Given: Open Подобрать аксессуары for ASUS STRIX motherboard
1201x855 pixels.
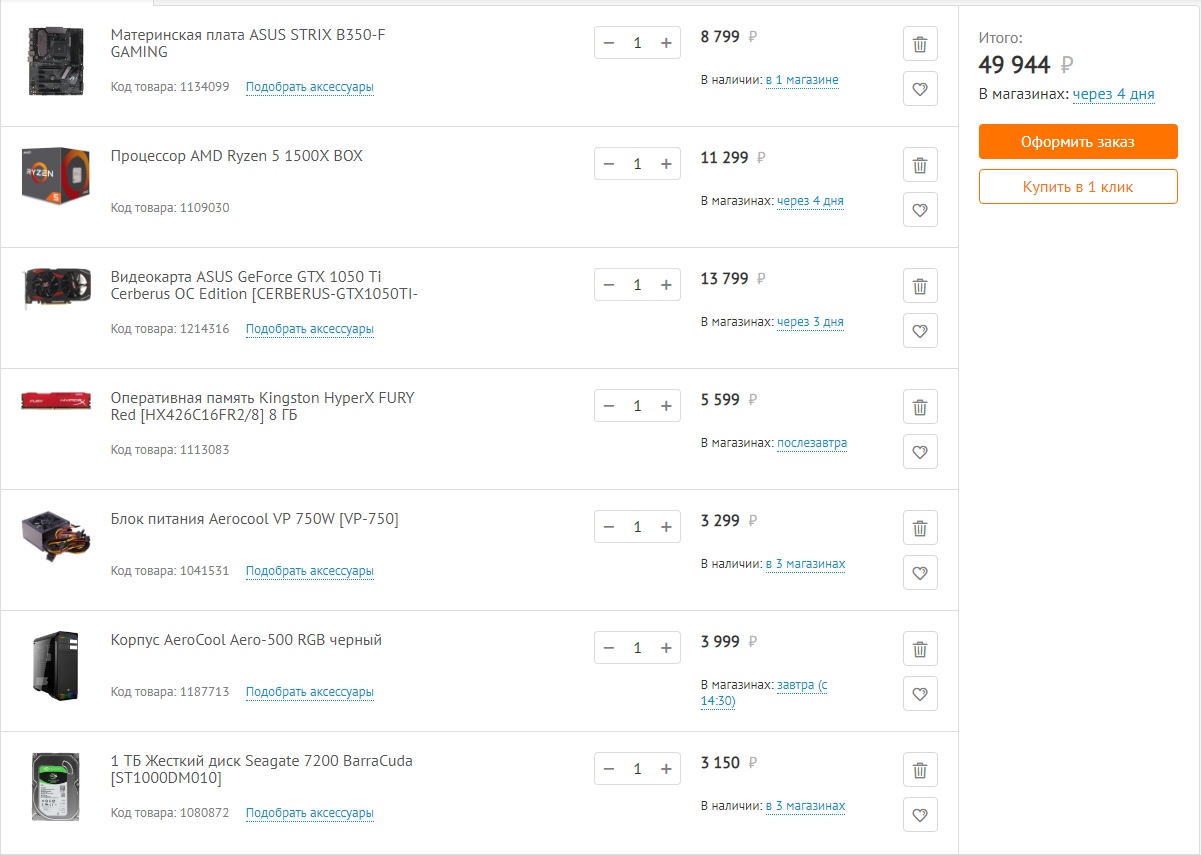Looking at the screenshot, I should 310,87.
